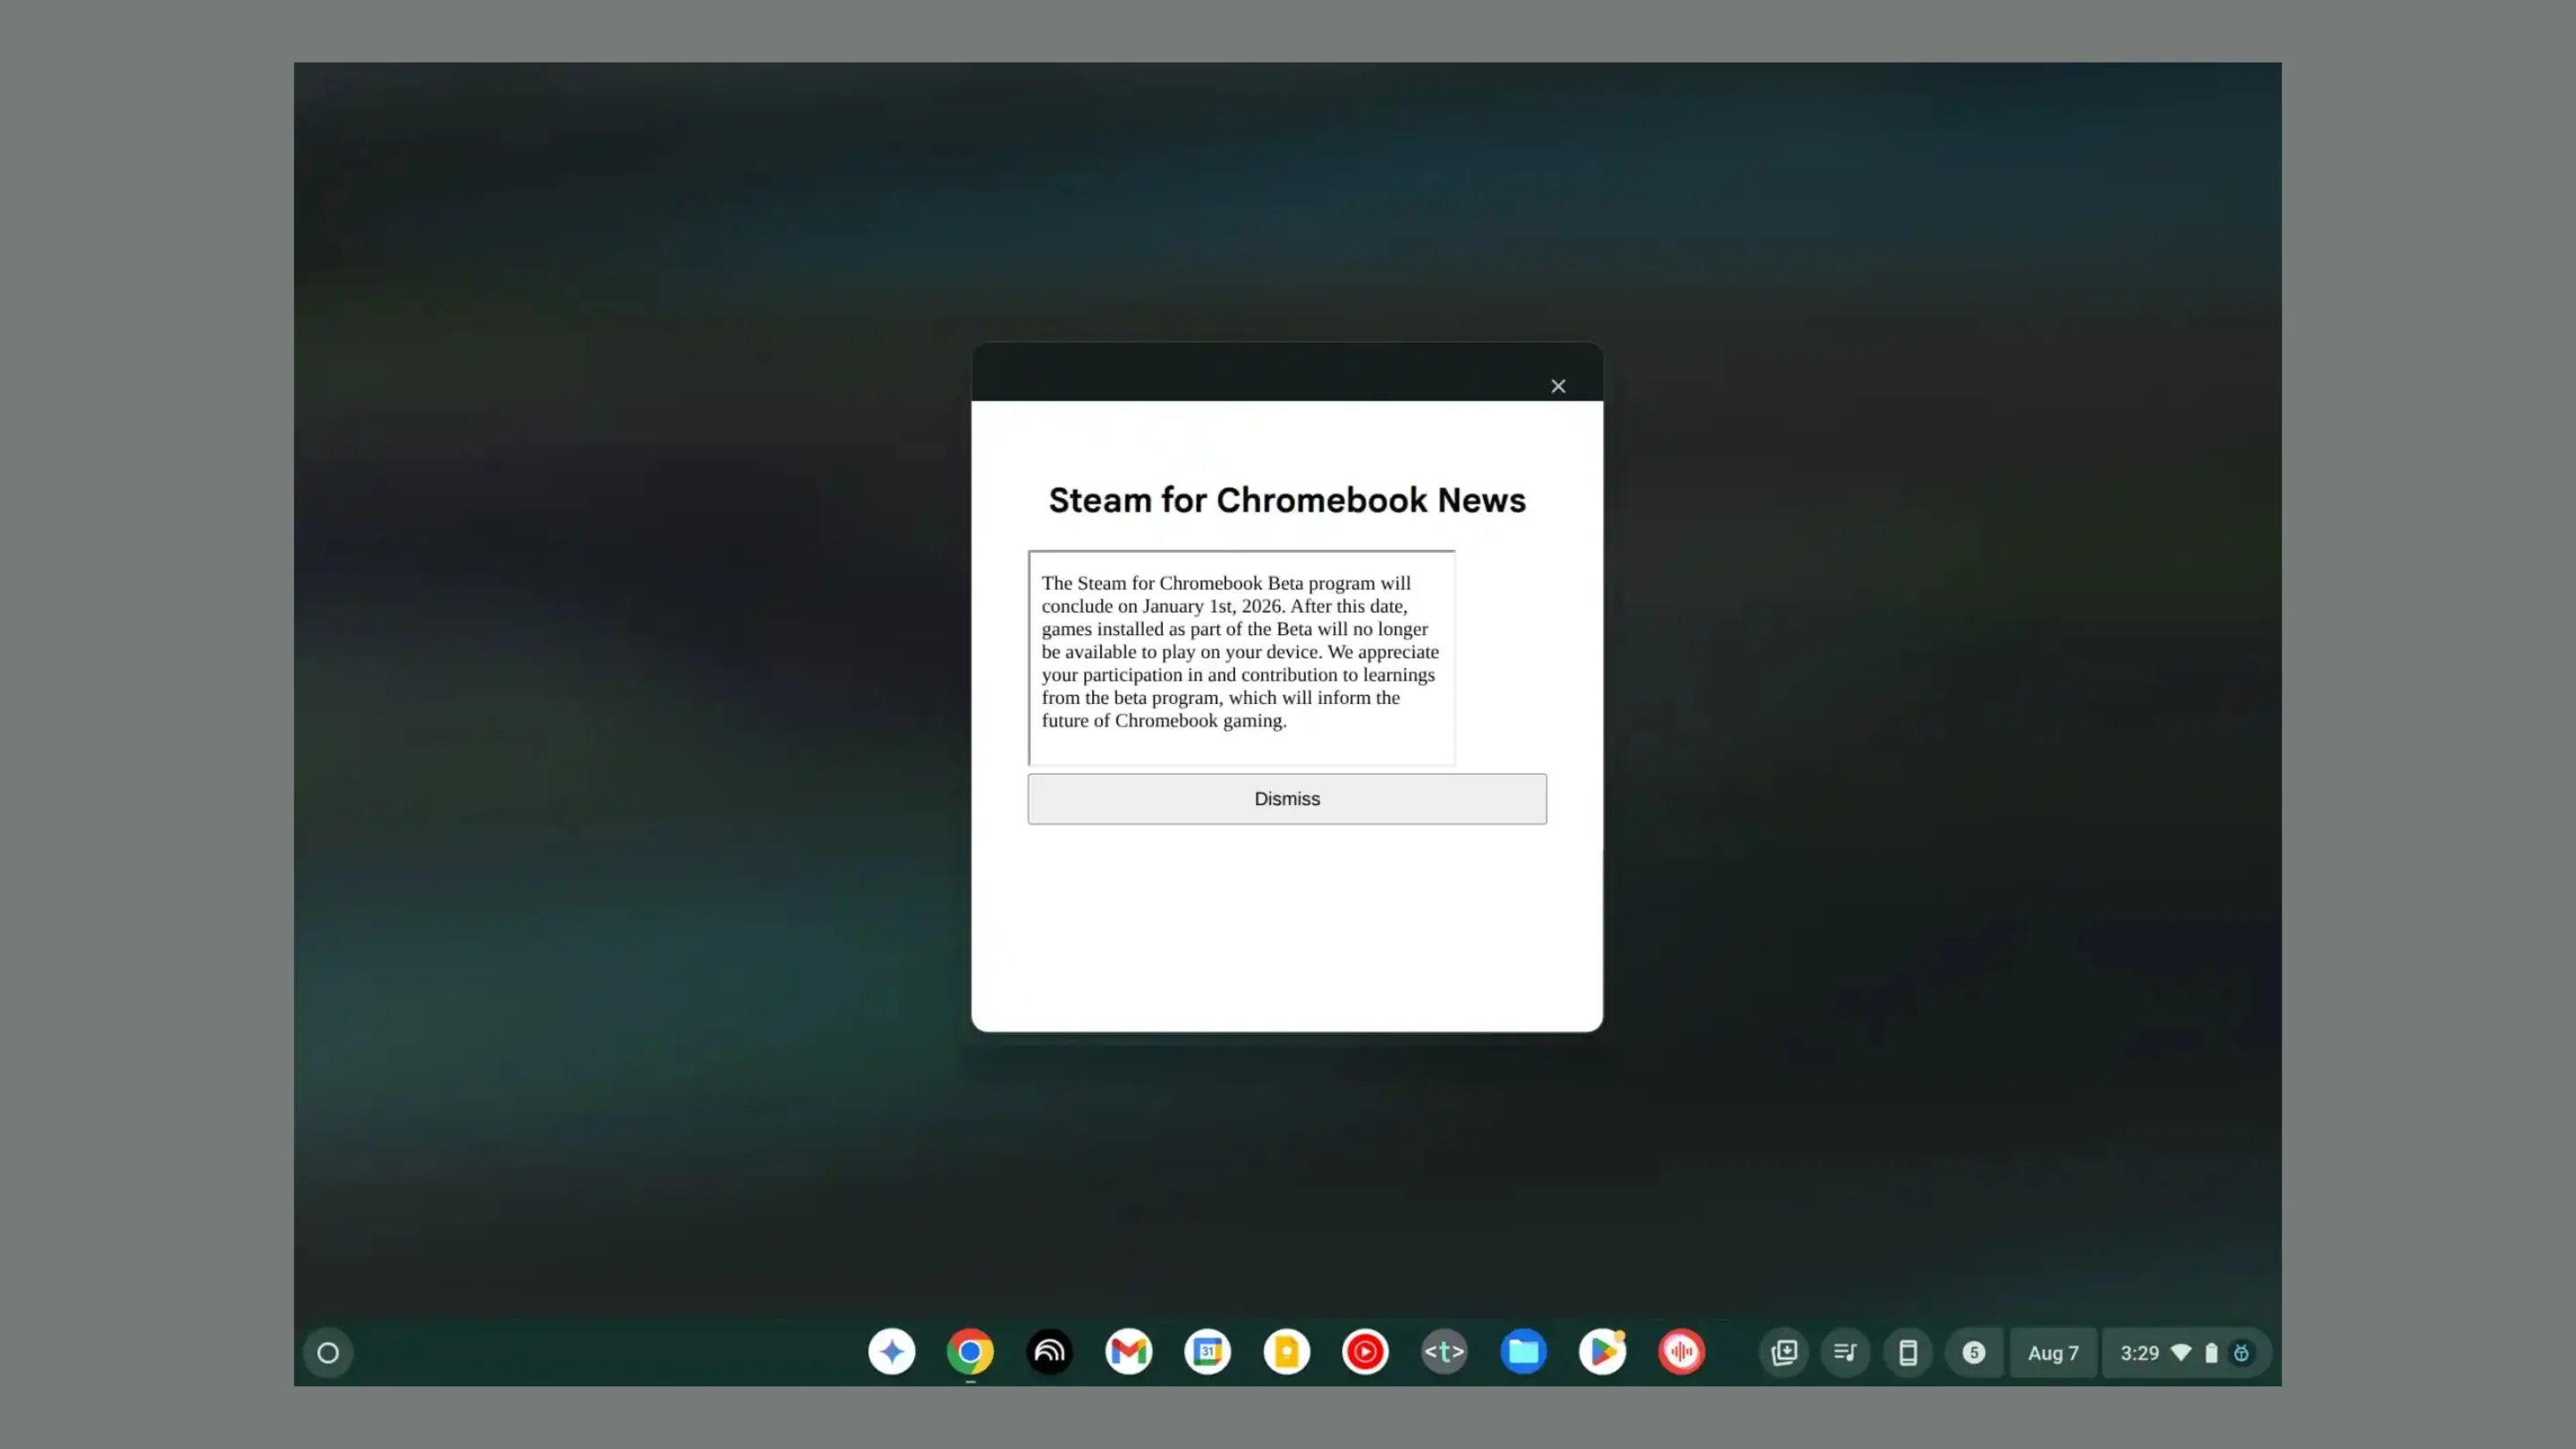The image size is (2576, 1449).
Task: Open the calendar via Aug 7 date
Action: [x=2053, y=1352]
